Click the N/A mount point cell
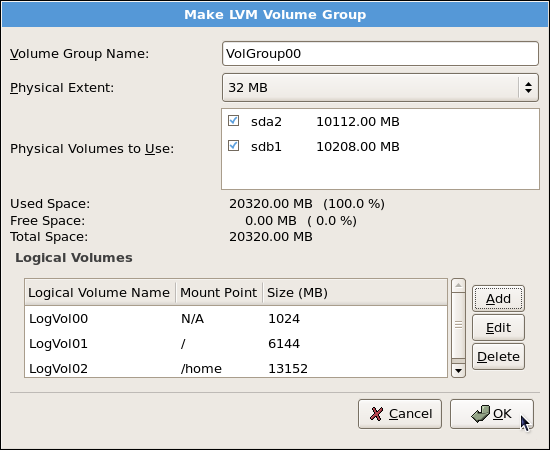Screen dimensions: 550x450 pos(193,318)
